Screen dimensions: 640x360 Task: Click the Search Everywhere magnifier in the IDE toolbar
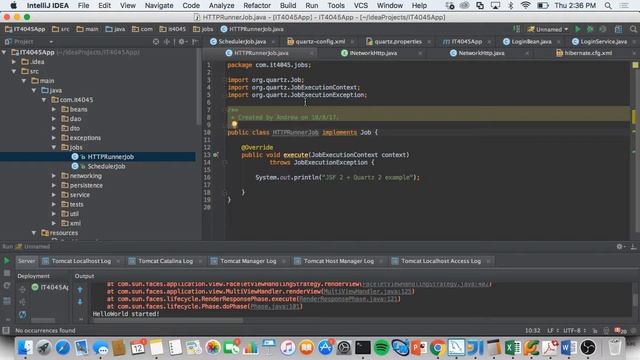point(633,29)
